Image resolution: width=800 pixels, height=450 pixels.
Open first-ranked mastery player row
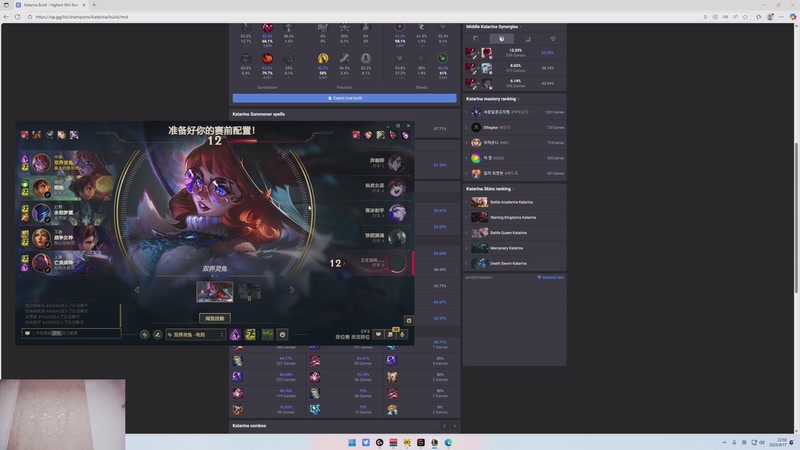pos(514,112)
